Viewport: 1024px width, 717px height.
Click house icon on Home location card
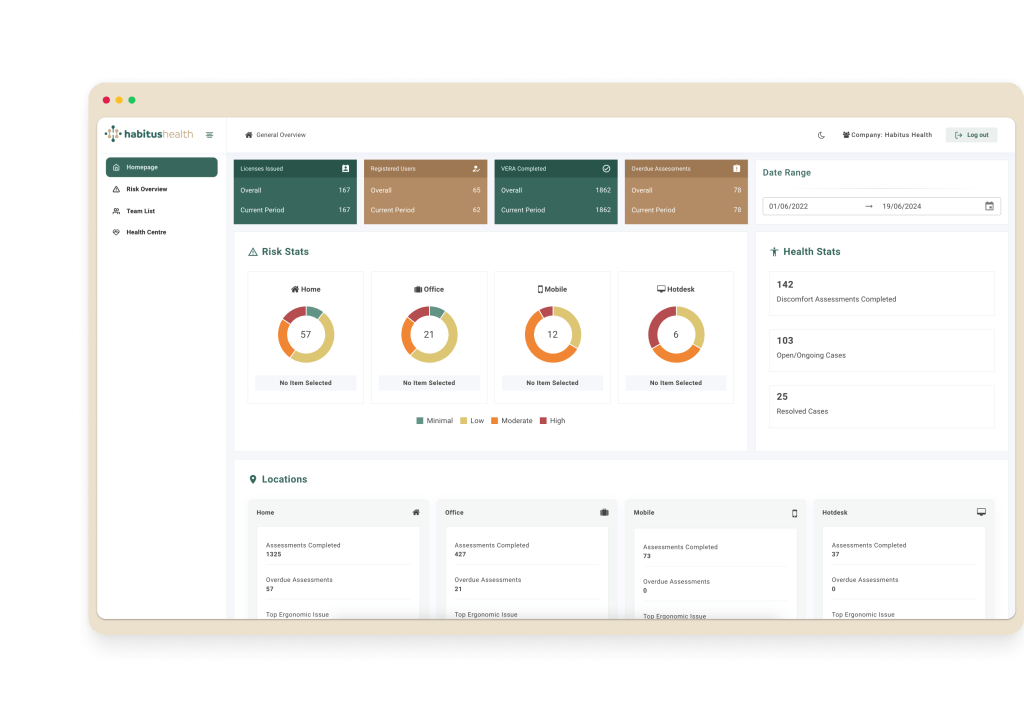point(416,513)
